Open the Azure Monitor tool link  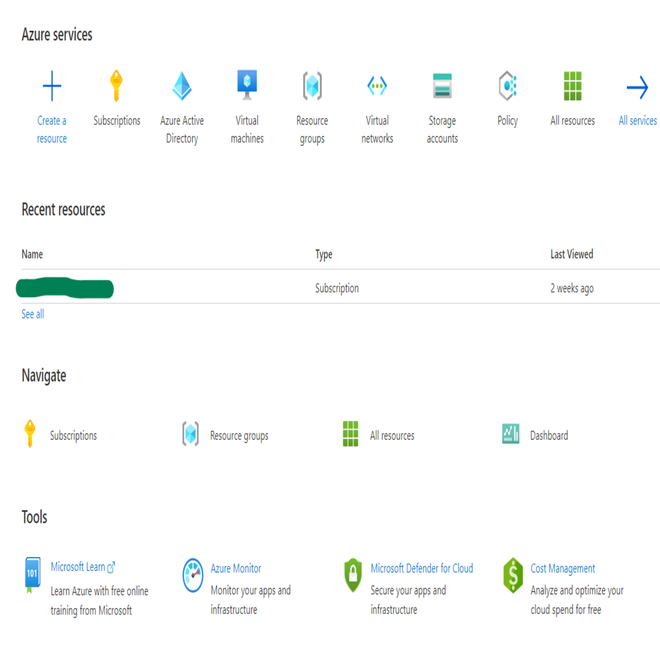coord(236,569)
